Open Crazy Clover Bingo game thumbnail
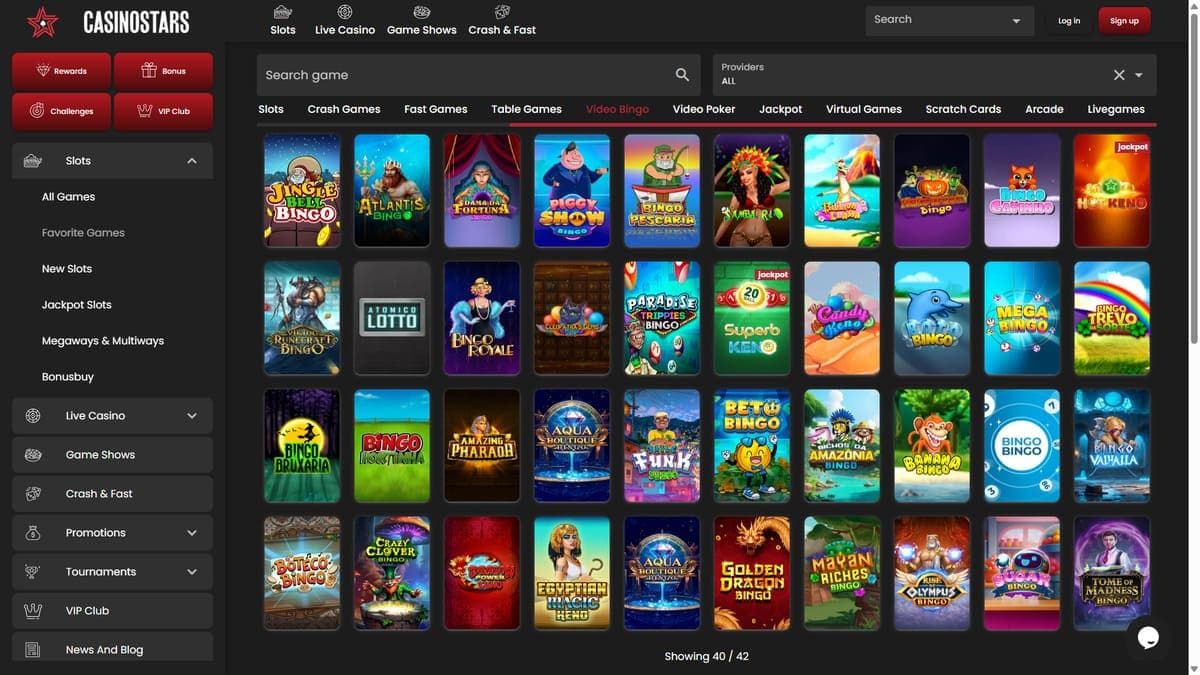 pyautogui.click(x=392, y=573)
